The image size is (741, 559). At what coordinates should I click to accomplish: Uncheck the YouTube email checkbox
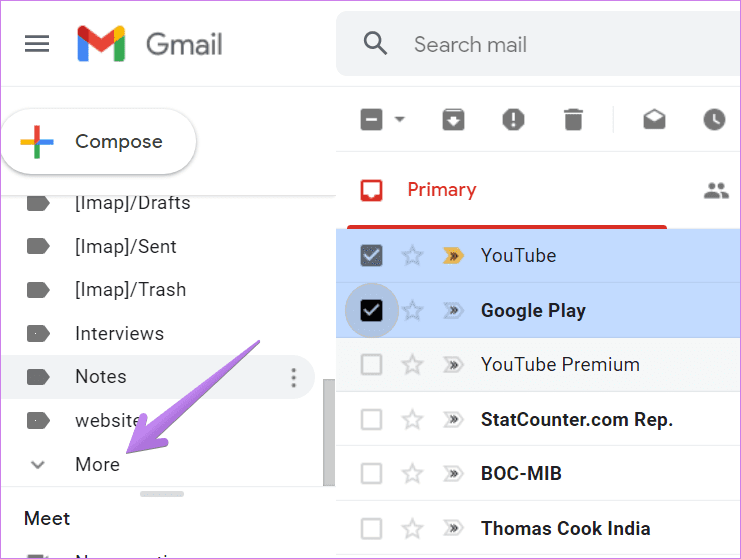click(x=371, y=256)
